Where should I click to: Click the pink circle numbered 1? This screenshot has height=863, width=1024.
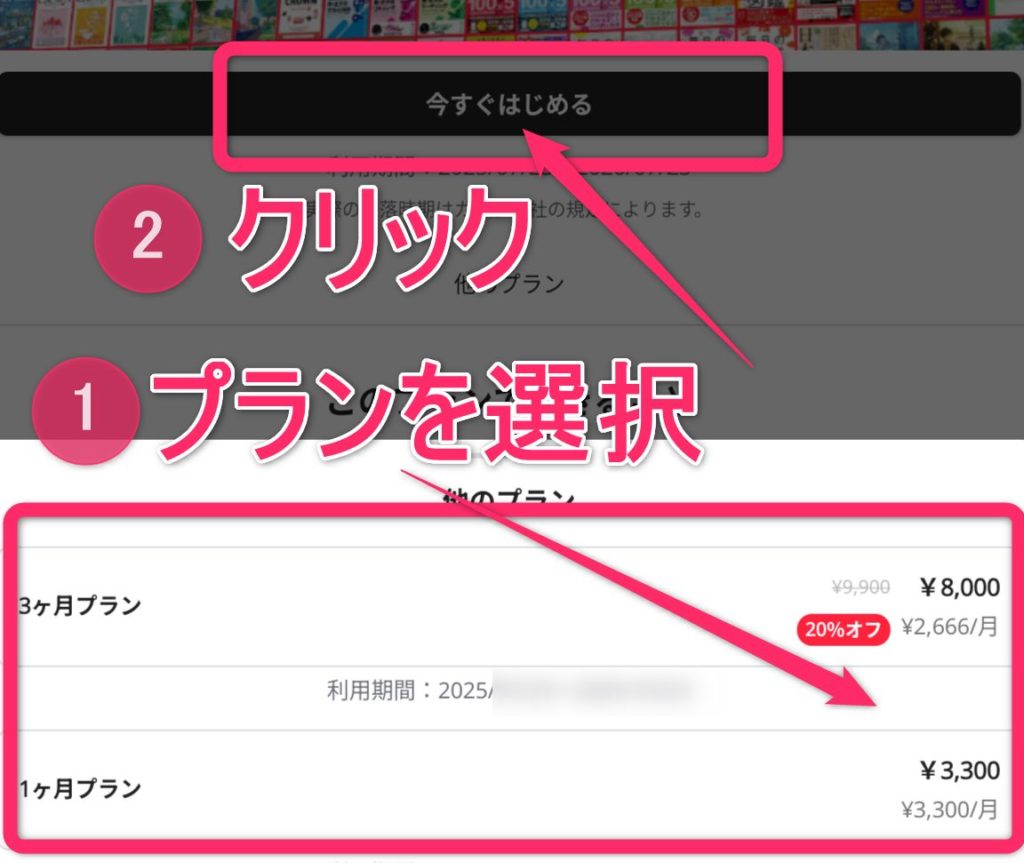86,410
